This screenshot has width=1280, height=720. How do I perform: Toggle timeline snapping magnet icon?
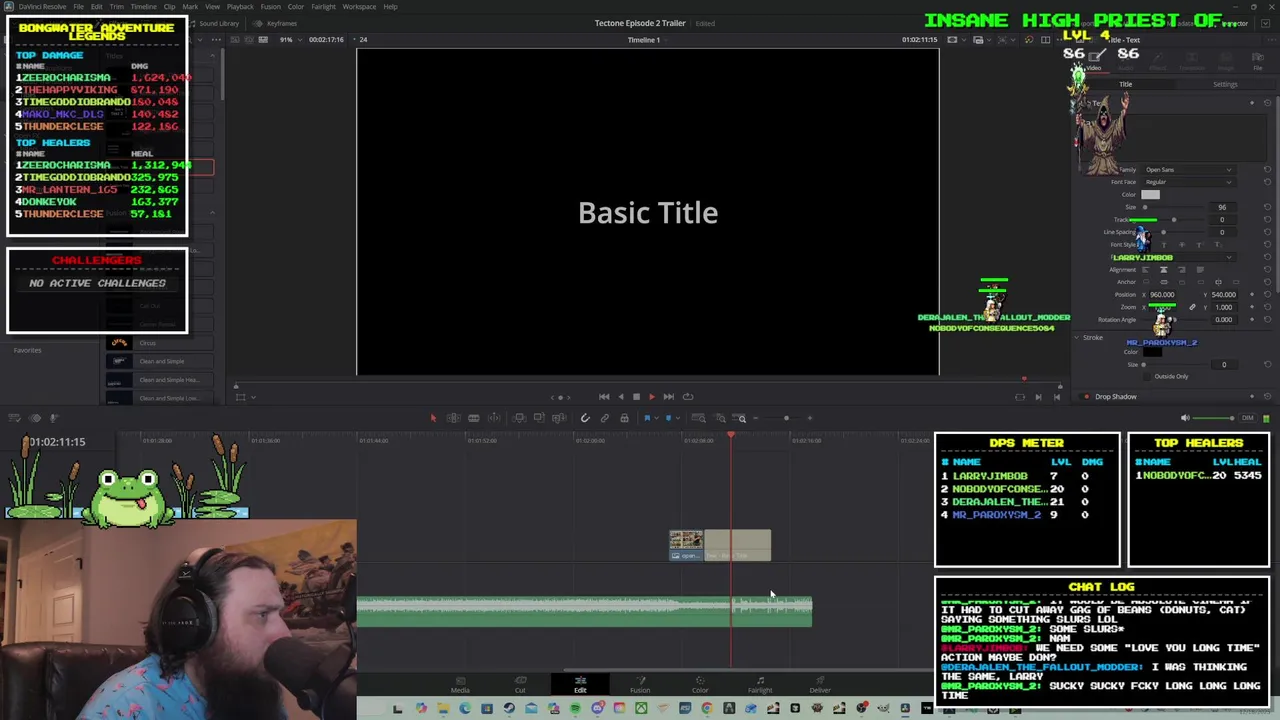[x=585, y=418]
